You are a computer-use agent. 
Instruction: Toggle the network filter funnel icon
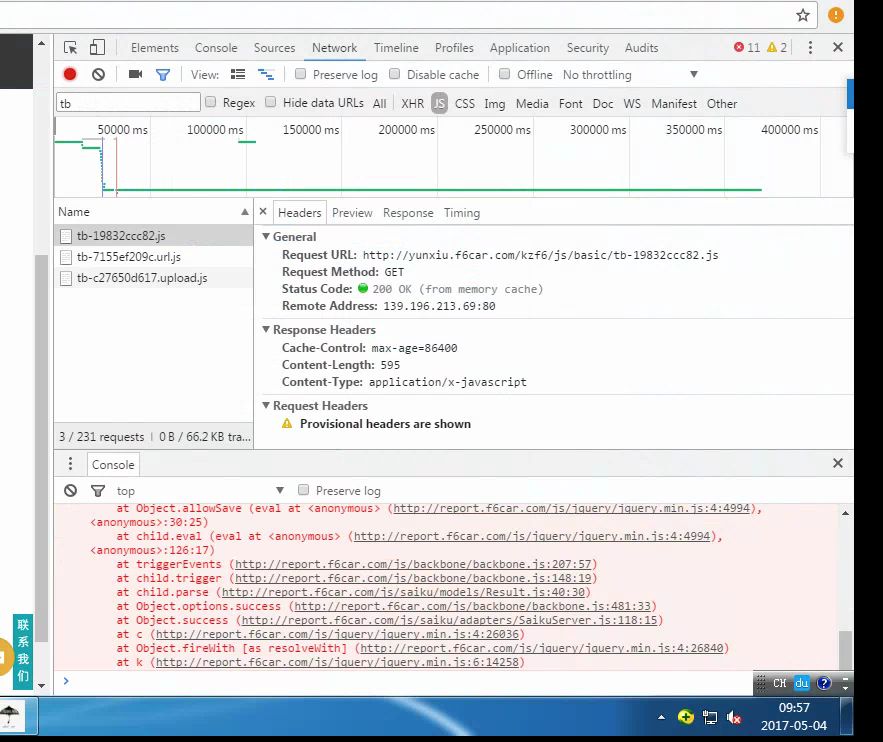tap(163, 75)
